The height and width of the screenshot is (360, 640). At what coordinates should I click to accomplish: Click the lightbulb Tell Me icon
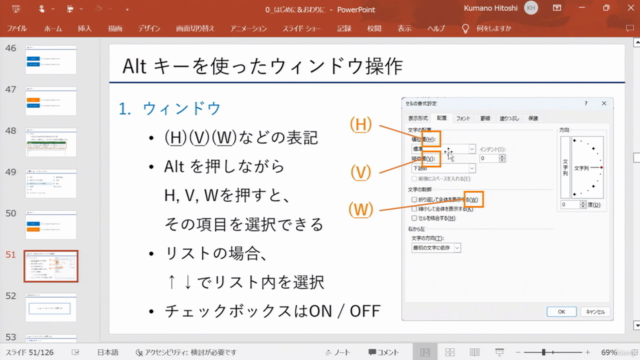[x=465, y=28]
